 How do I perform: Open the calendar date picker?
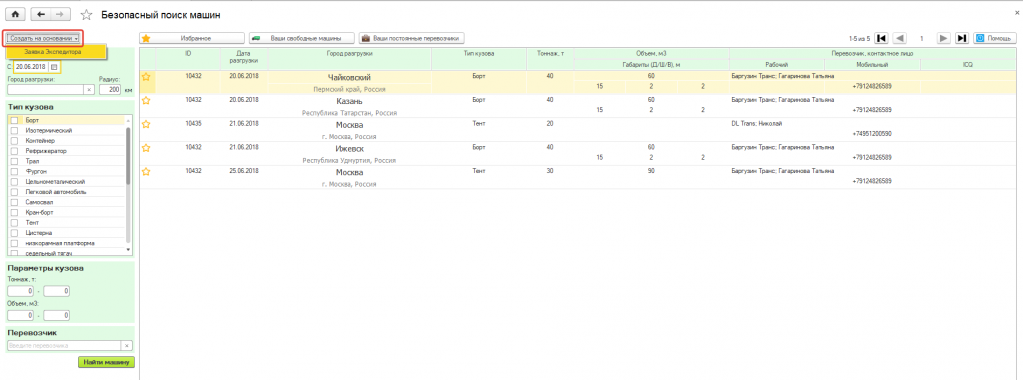[54, 67]
